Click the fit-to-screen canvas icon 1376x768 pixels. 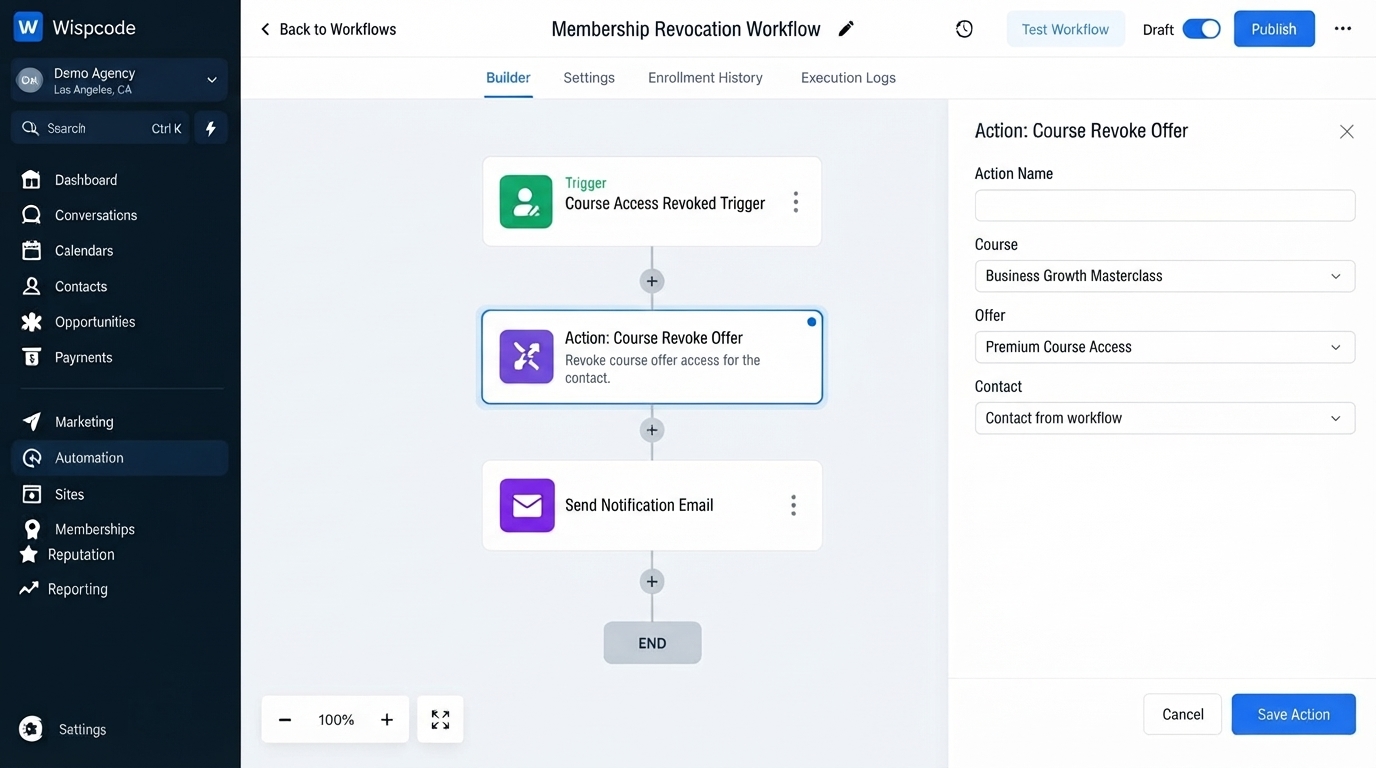(x=440, y=719)
